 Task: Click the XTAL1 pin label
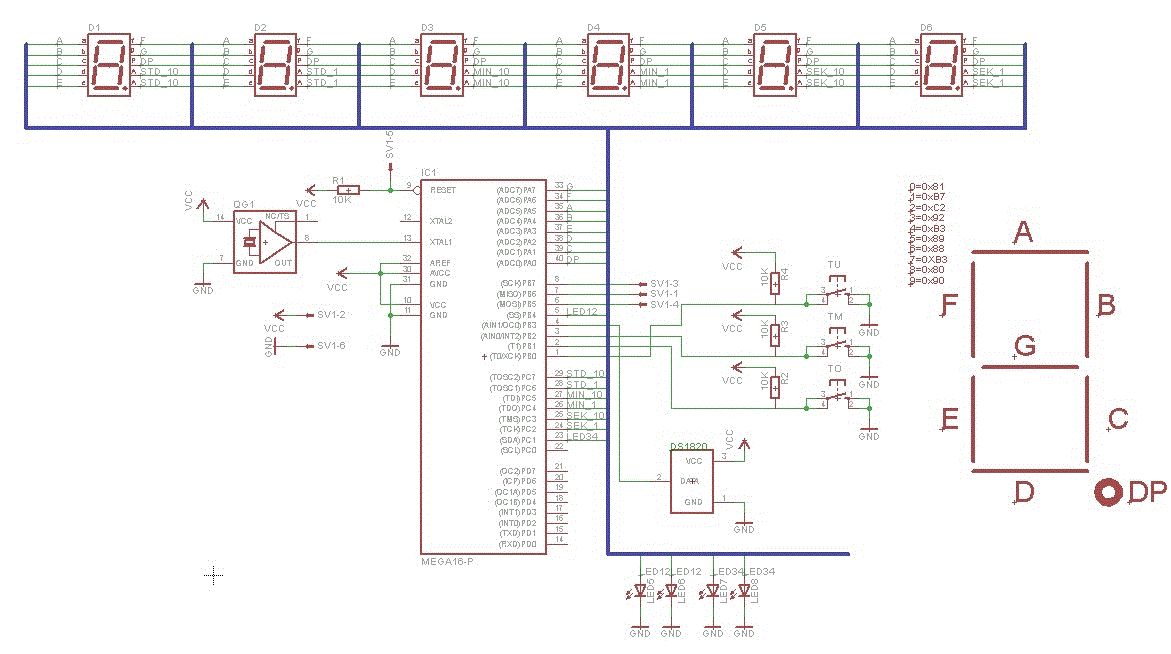pos(441,242)
